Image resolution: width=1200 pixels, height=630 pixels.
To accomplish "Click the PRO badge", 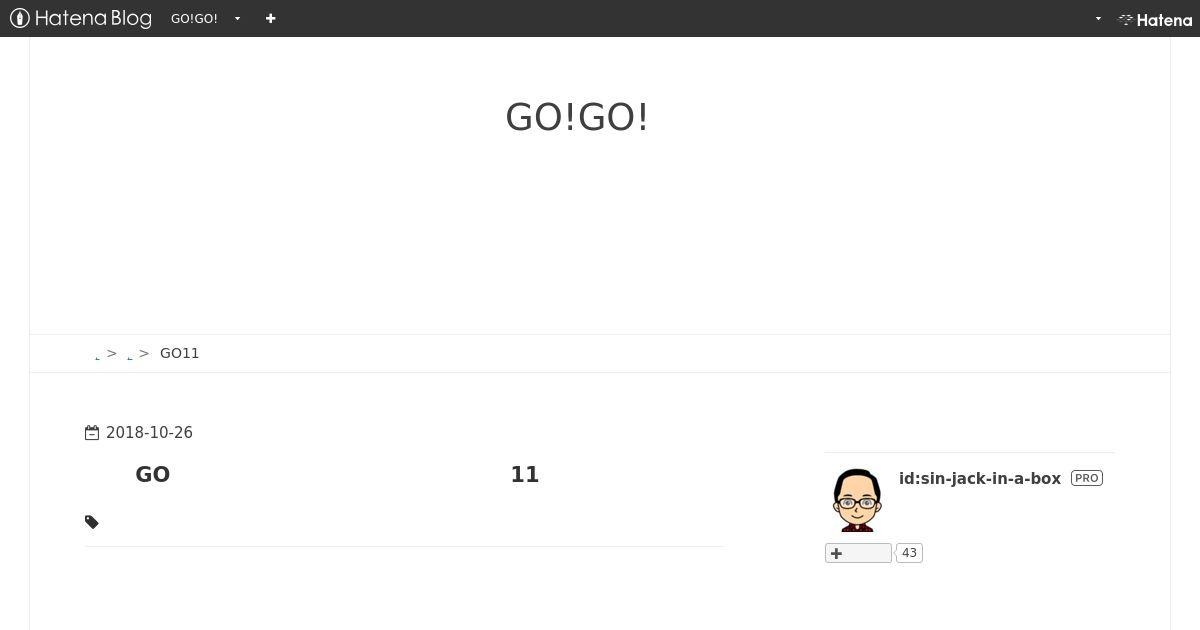I will 1087,478.
